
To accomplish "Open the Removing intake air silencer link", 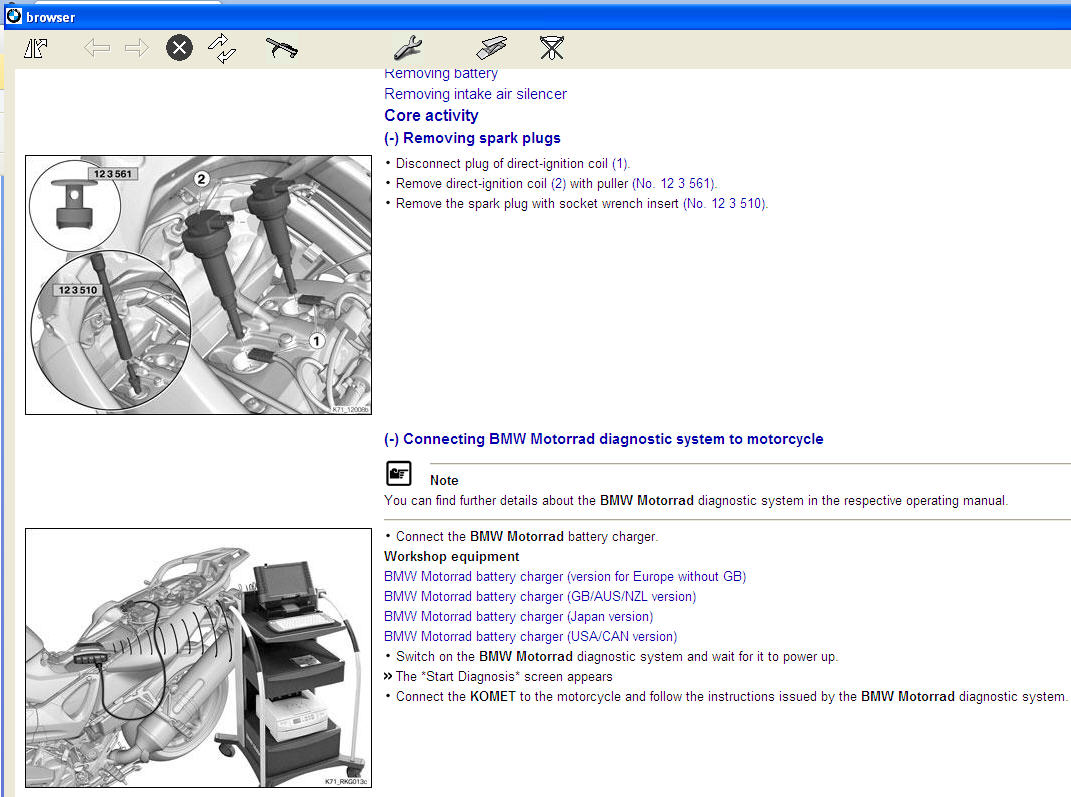I will point(475,94).
